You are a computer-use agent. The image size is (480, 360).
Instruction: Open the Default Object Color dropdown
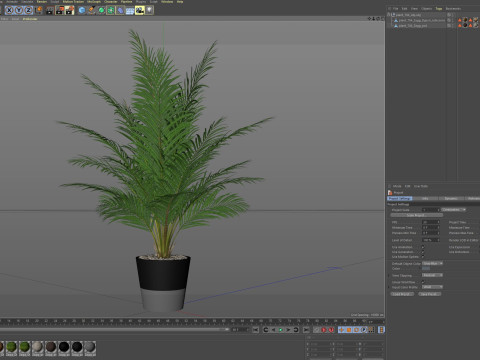(433, 263)
